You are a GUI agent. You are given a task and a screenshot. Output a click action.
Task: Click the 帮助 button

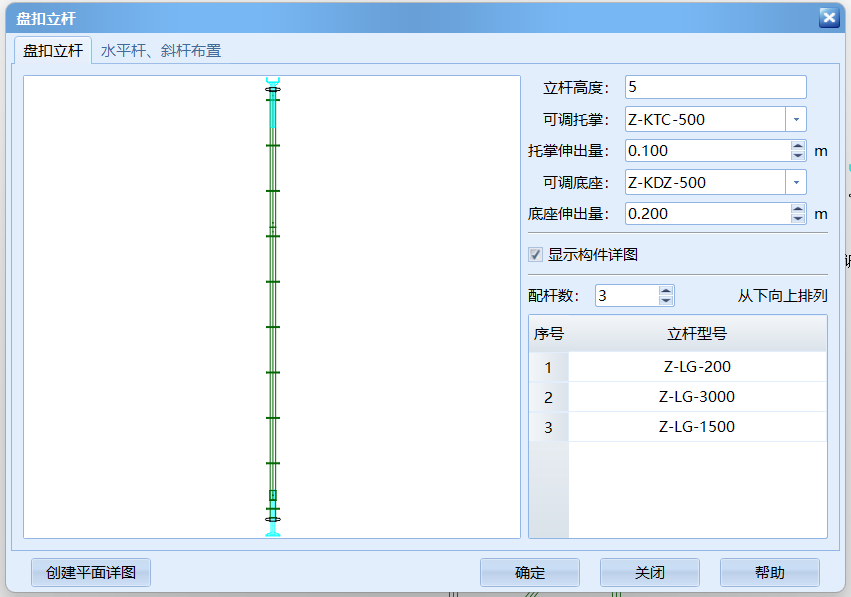coord(769,572)
